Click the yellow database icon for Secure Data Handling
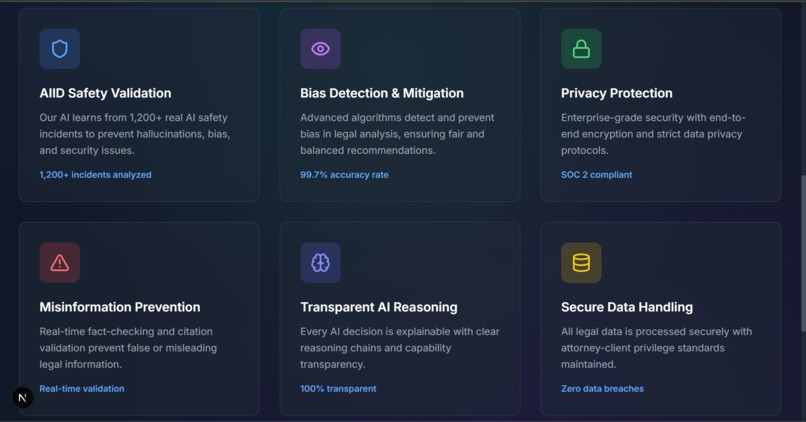Screen dimensions: 806x422 click(x=581, y=263)
